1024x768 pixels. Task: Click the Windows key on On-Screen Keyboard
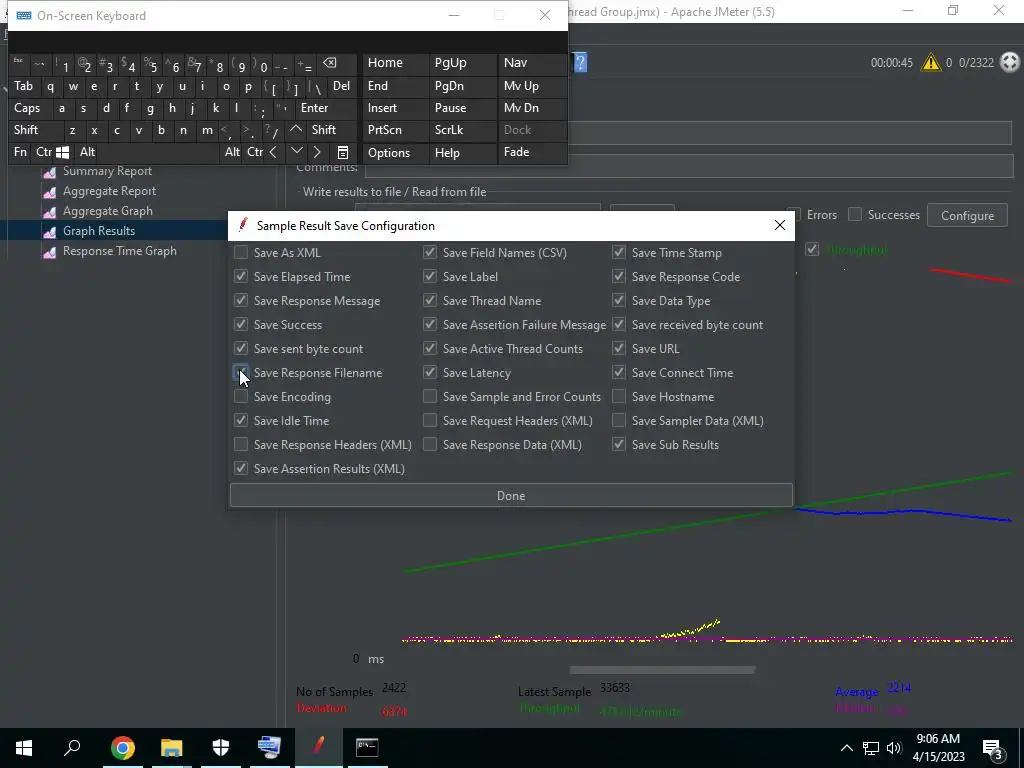point(63,152)
